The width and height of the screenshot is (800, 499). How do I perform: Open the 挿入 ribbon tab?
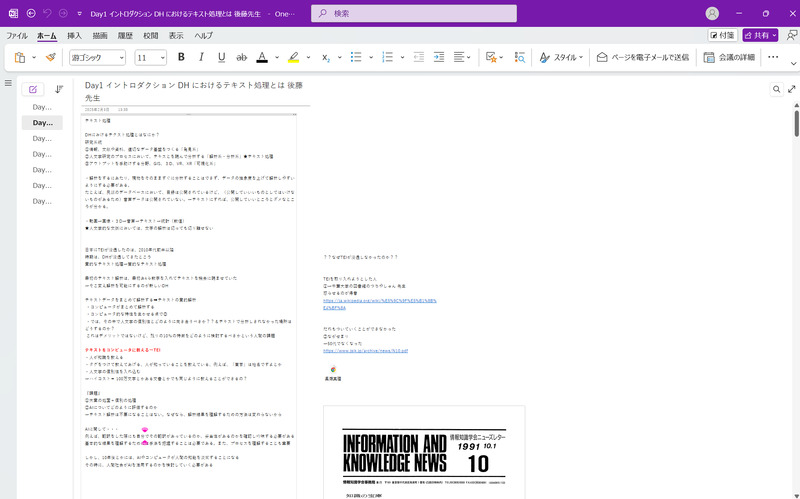coord(74,35)
